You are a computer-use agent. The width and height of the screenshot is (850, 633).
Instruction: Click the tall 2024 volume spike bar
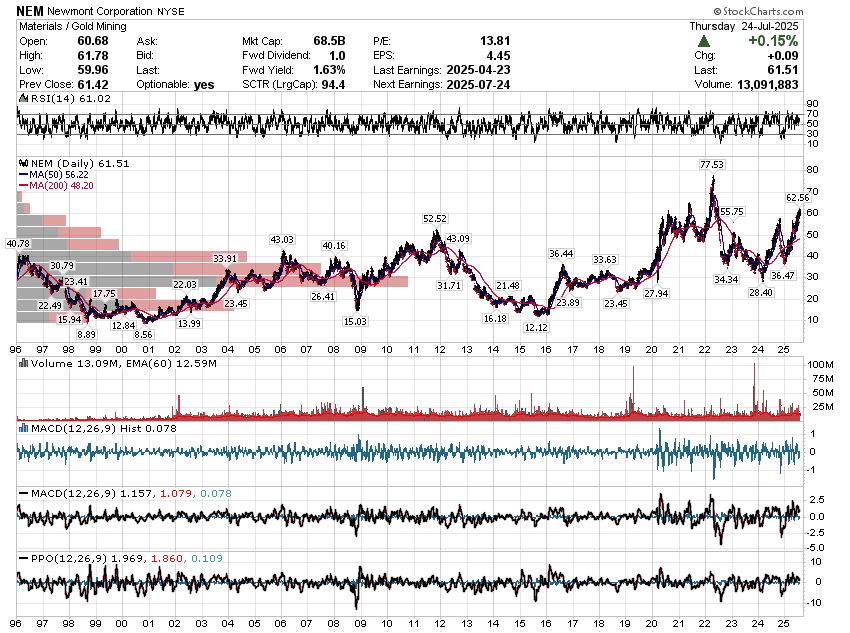tap(754, 390)
